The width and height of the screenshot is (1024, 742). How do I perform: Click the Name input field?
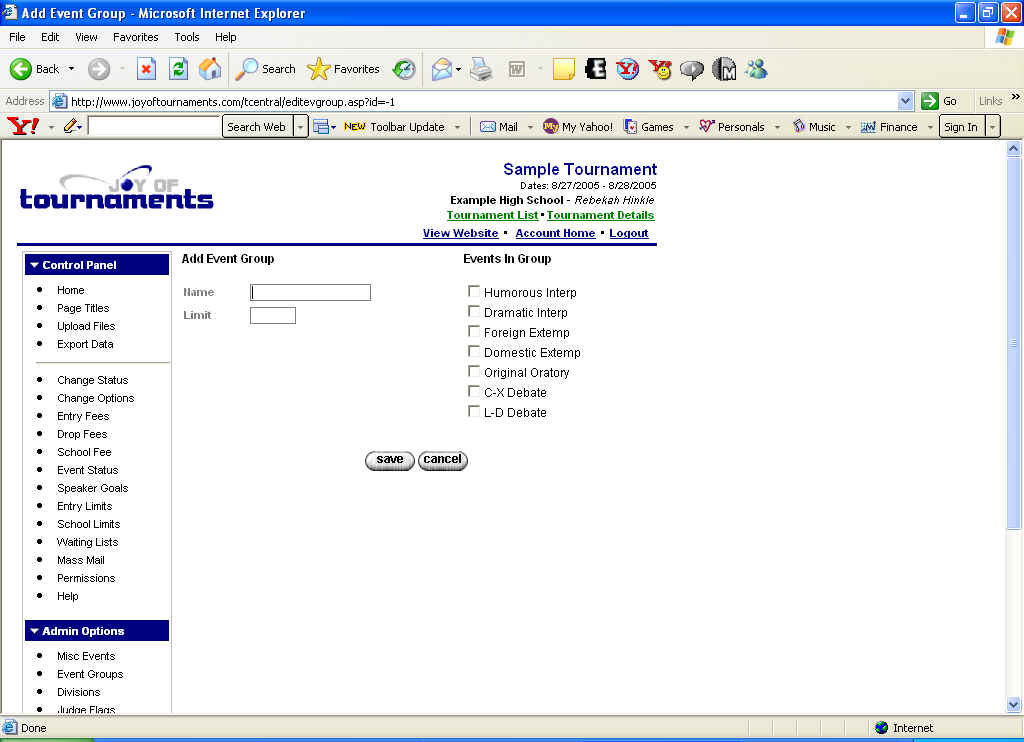[310, 292]
